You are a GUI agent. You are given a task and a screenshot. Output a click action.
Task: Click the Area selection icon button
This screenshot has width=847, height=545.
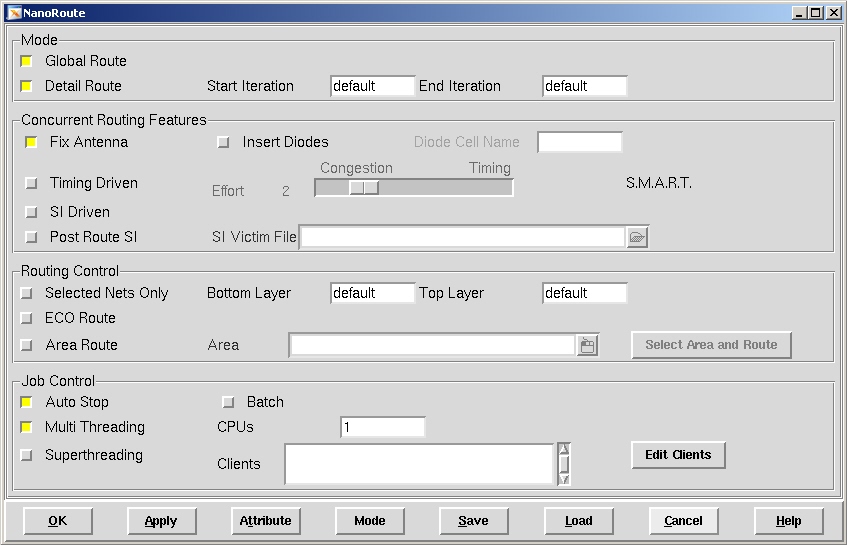point(588,345)
